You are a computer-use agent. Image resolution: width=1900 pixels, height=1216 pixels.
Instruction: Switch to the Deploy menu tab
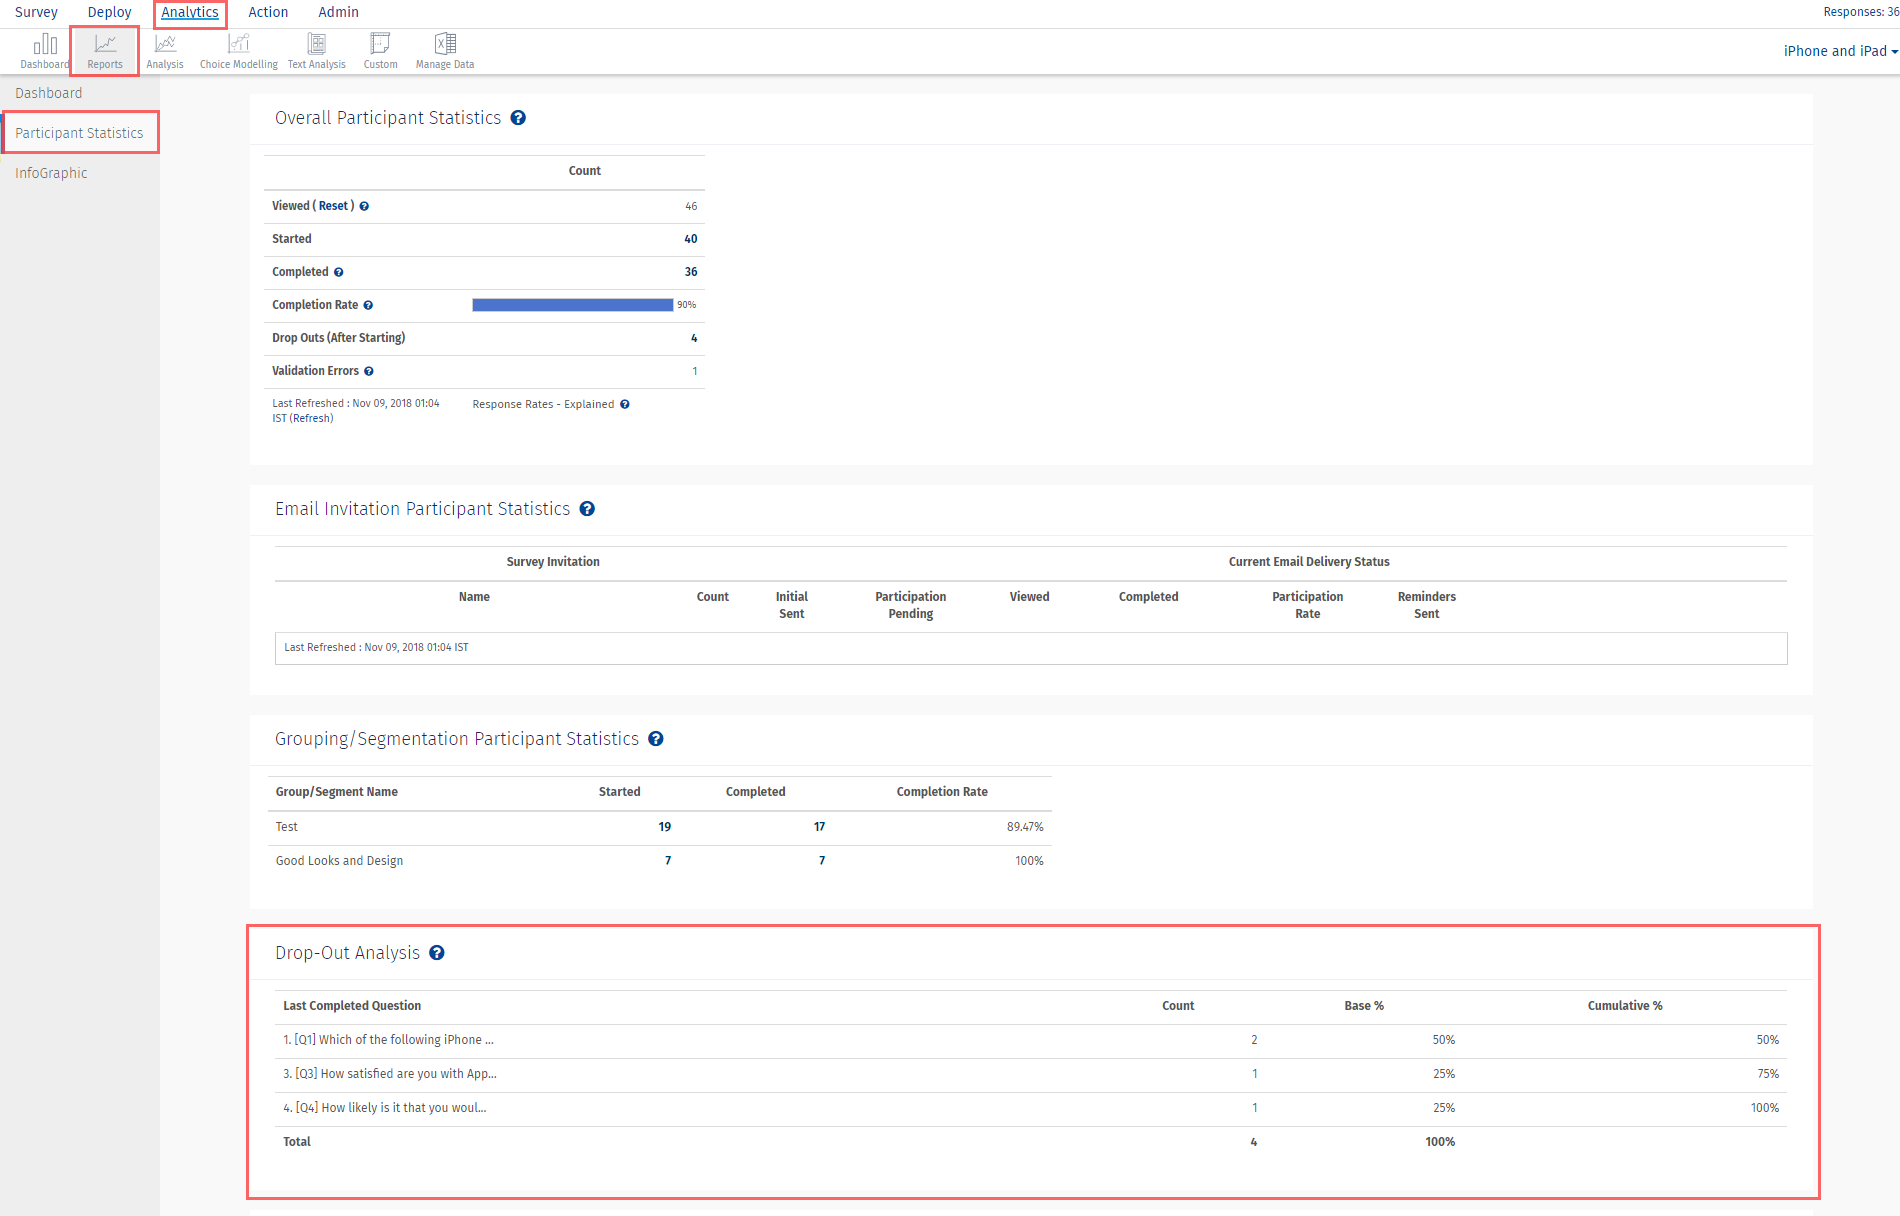[109, 12]
